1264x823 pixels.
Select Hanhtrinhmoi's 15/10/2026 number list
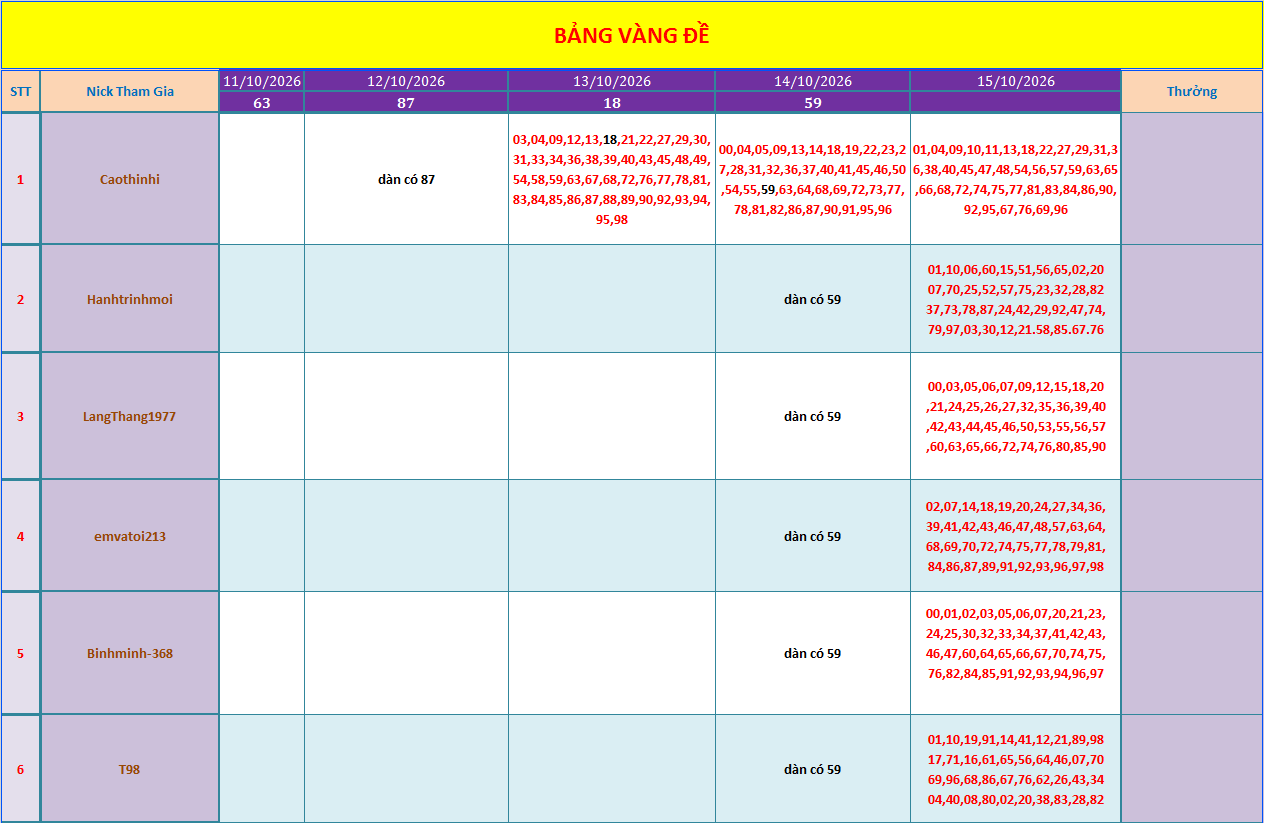pyautogui.click(x=1016, y=299)
